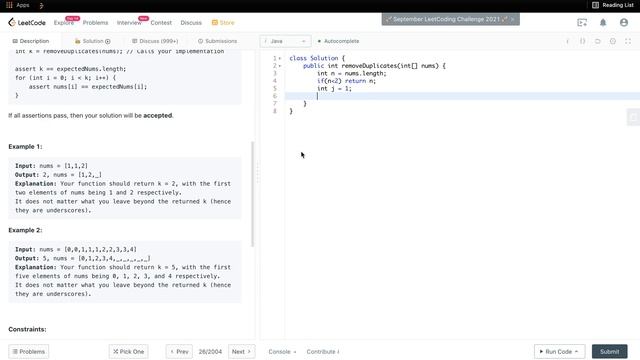
Task: Click the editor info icon
Action: (567, 41)
